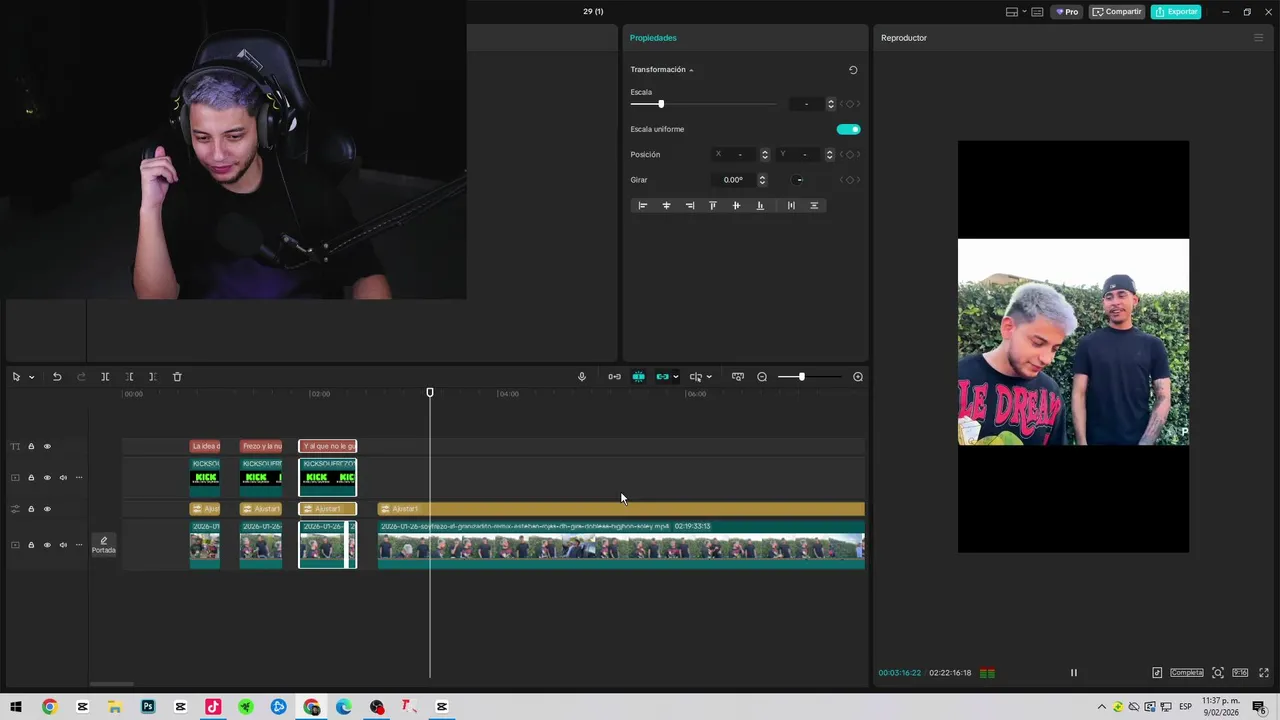The image size is (1280, 720).
Task: Click the trash delete icon in timeline toolbar
Action: point(177,377)
